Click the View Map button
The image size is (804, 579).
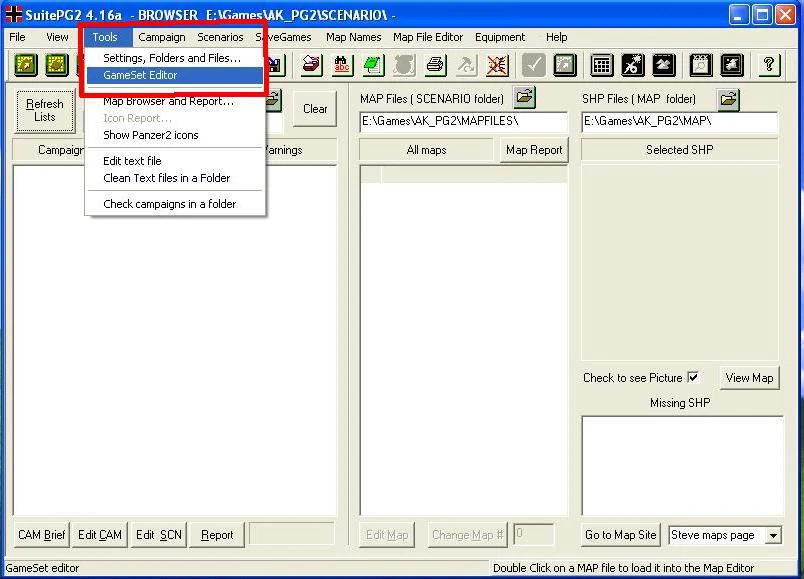point(749,378)
